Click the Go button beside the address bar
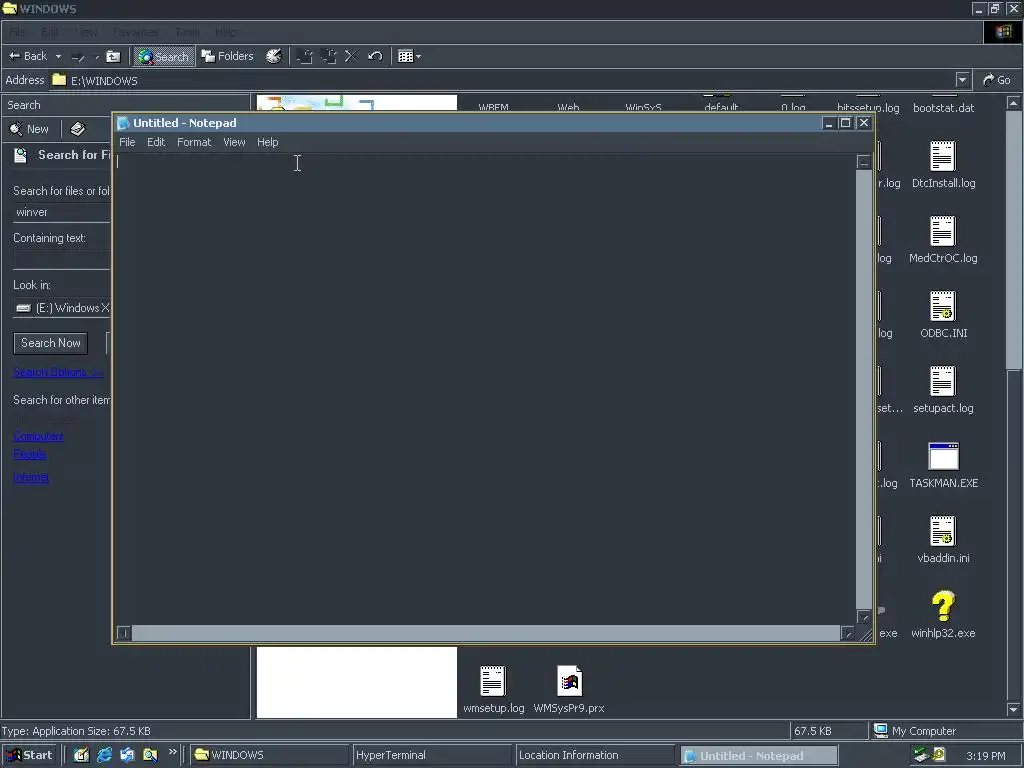 997,80
